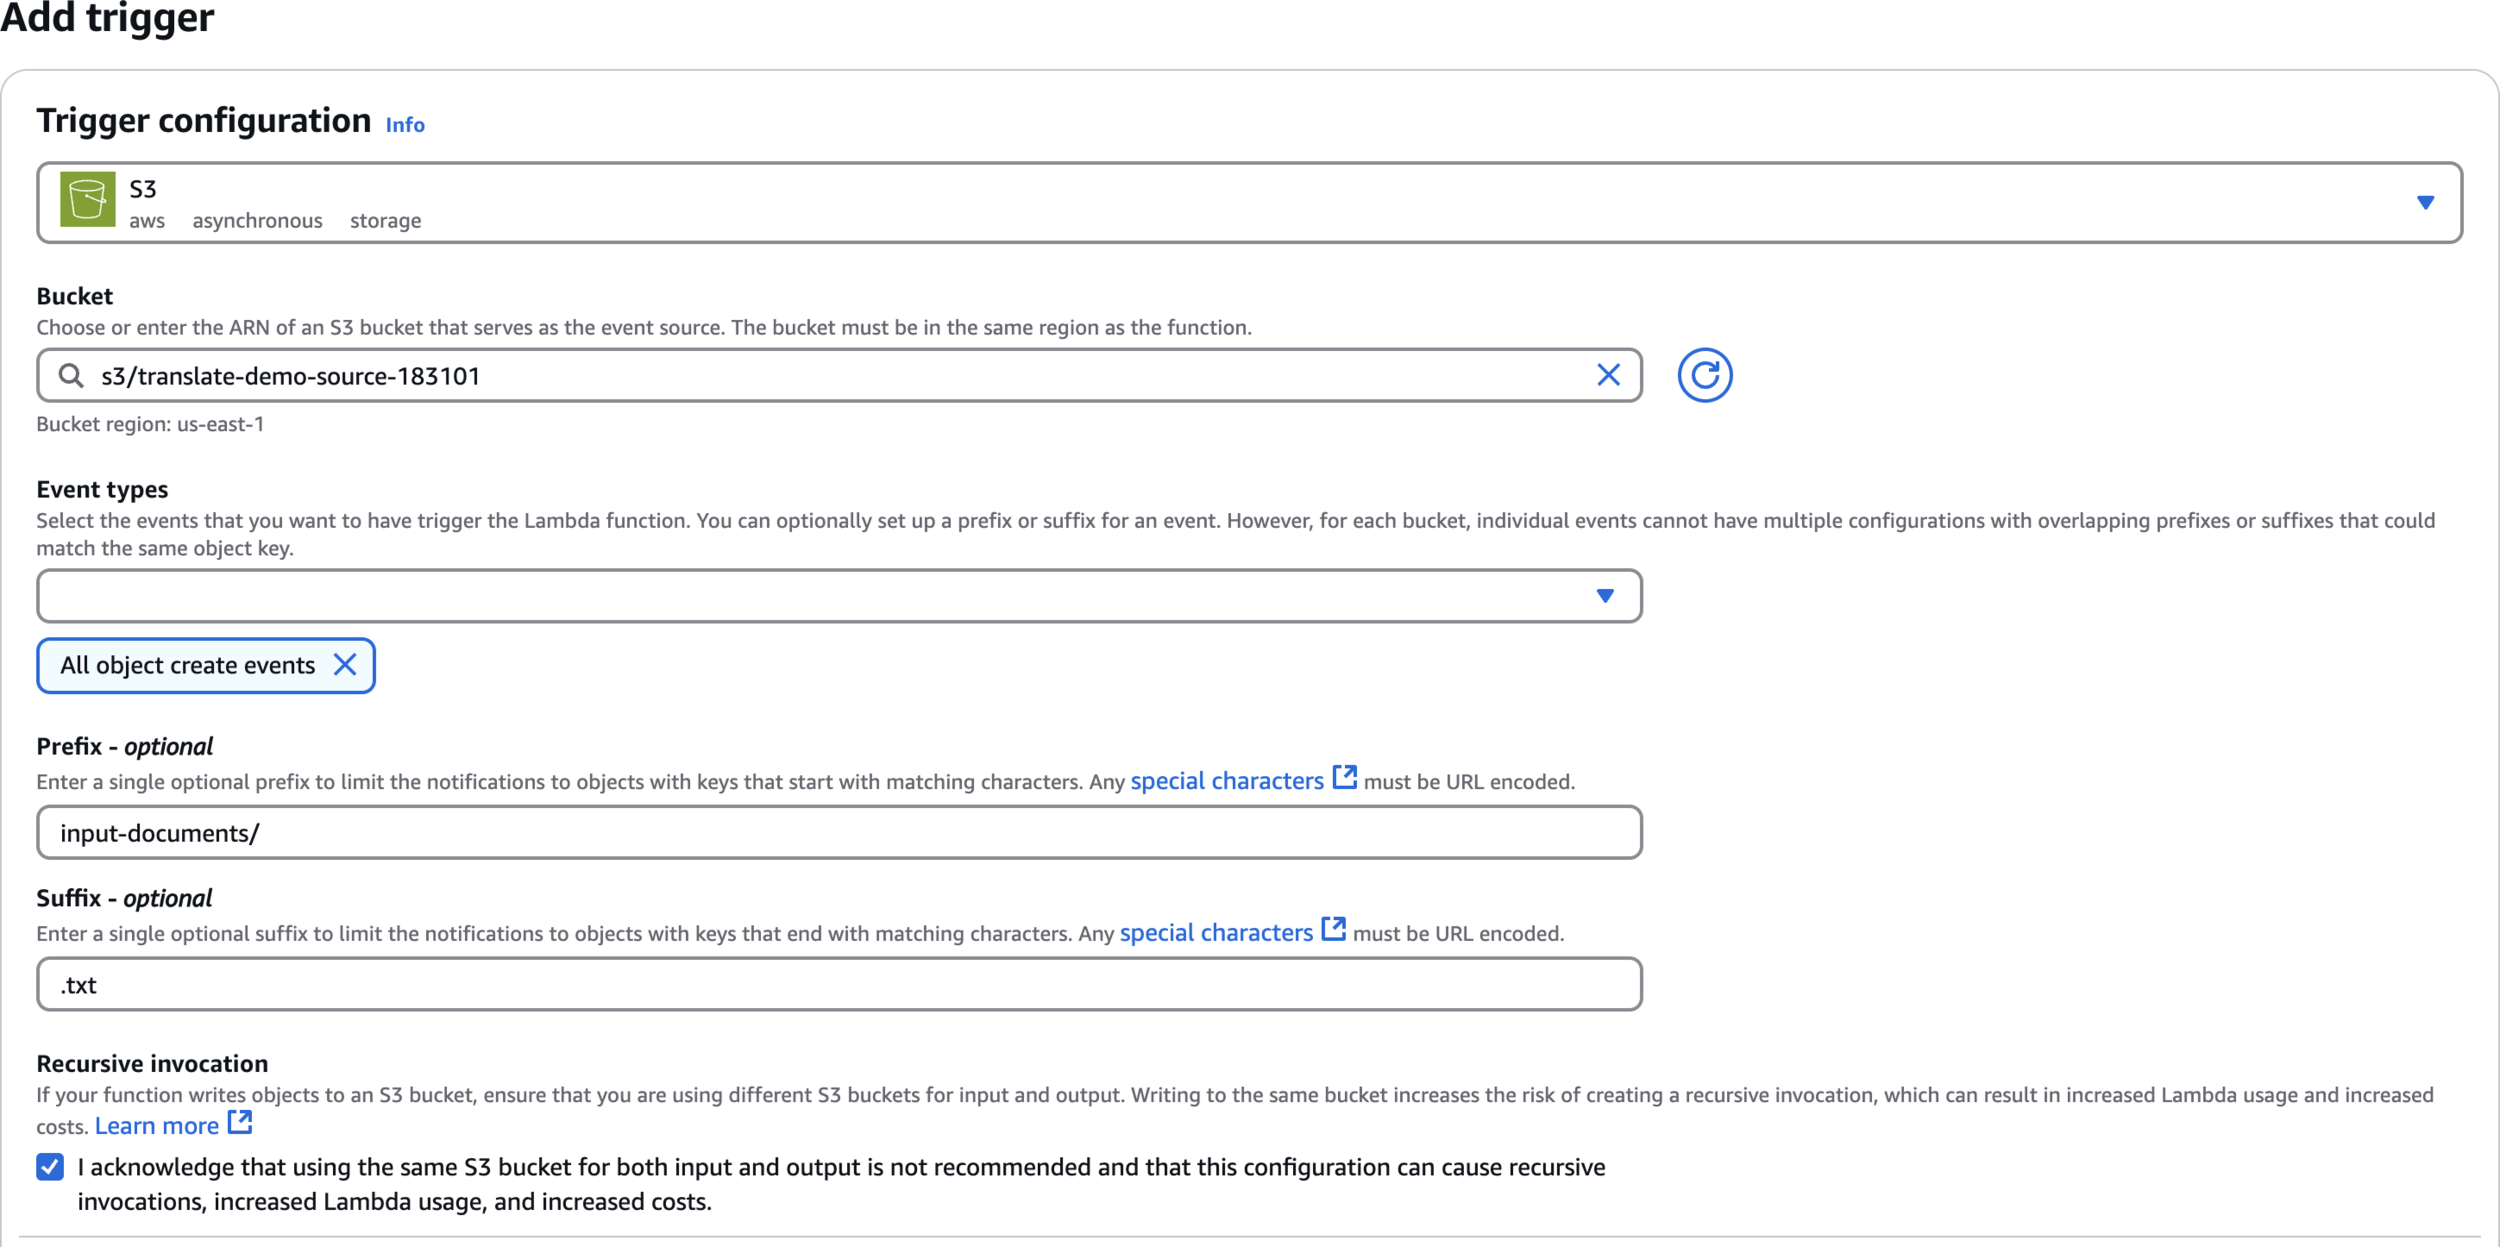Open the Info link next to Trigger configuration

coord(405,125)
